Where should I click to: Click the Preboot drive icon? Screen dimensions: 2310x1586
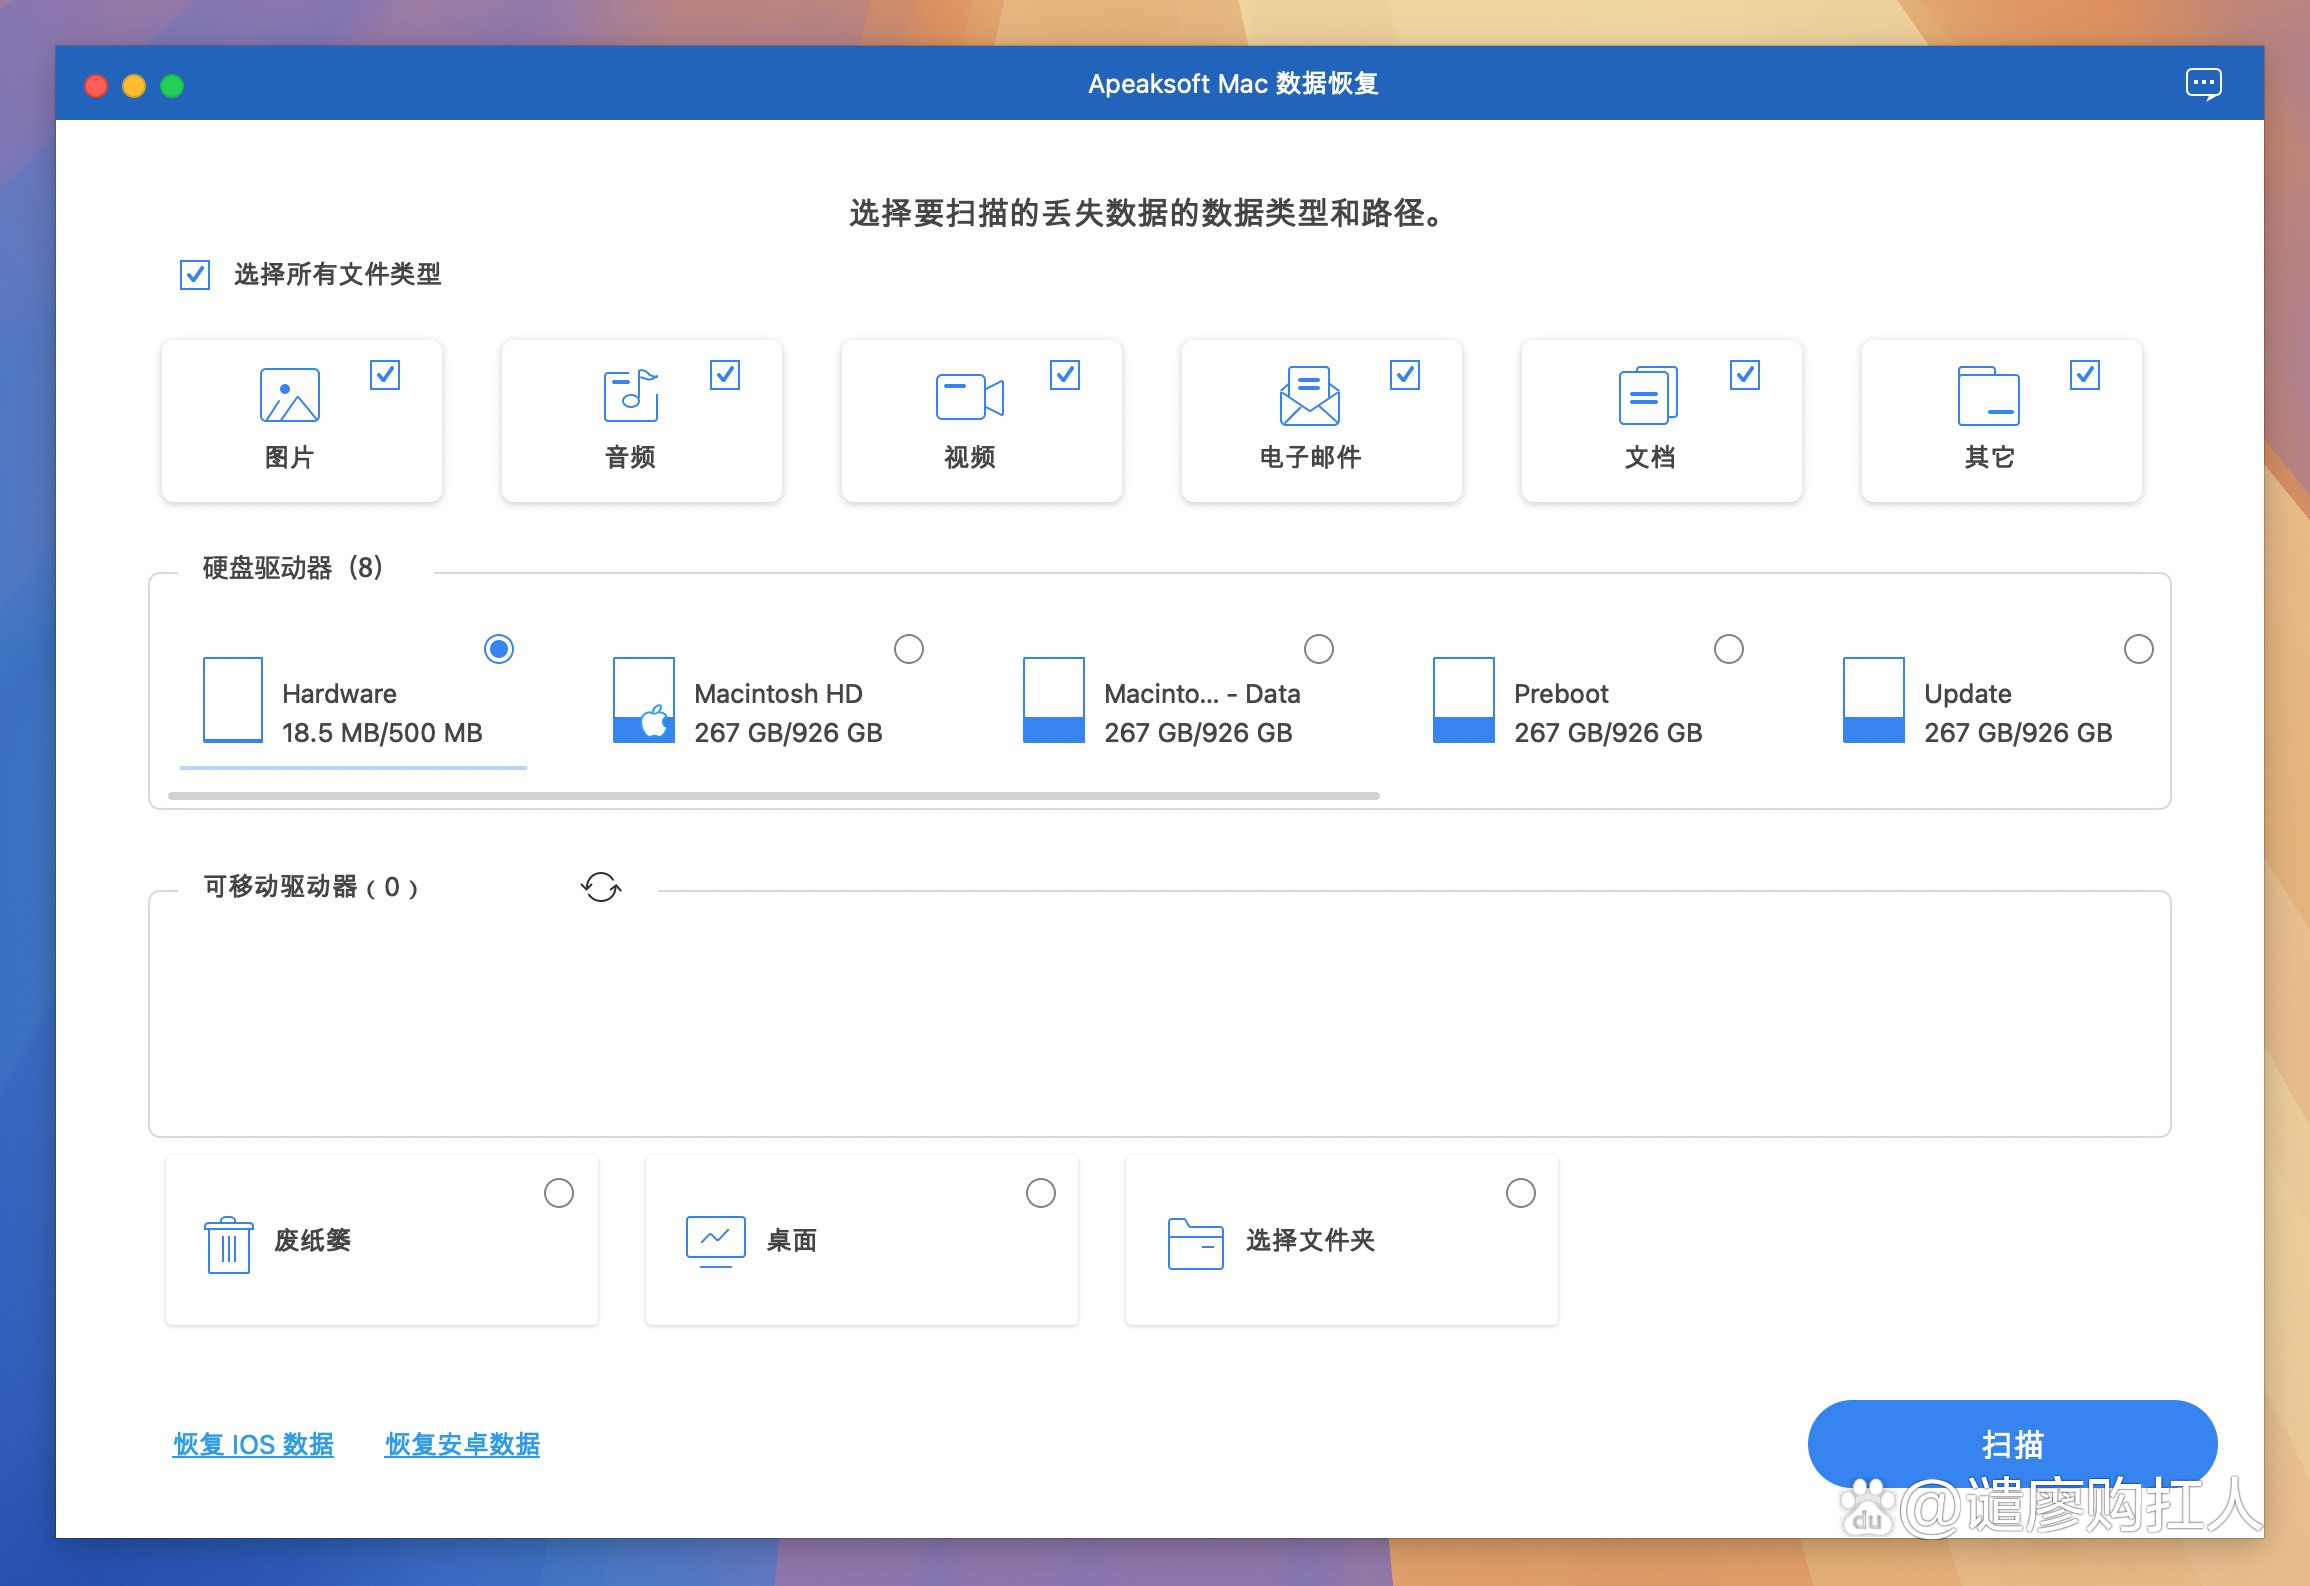[1463, 700]
